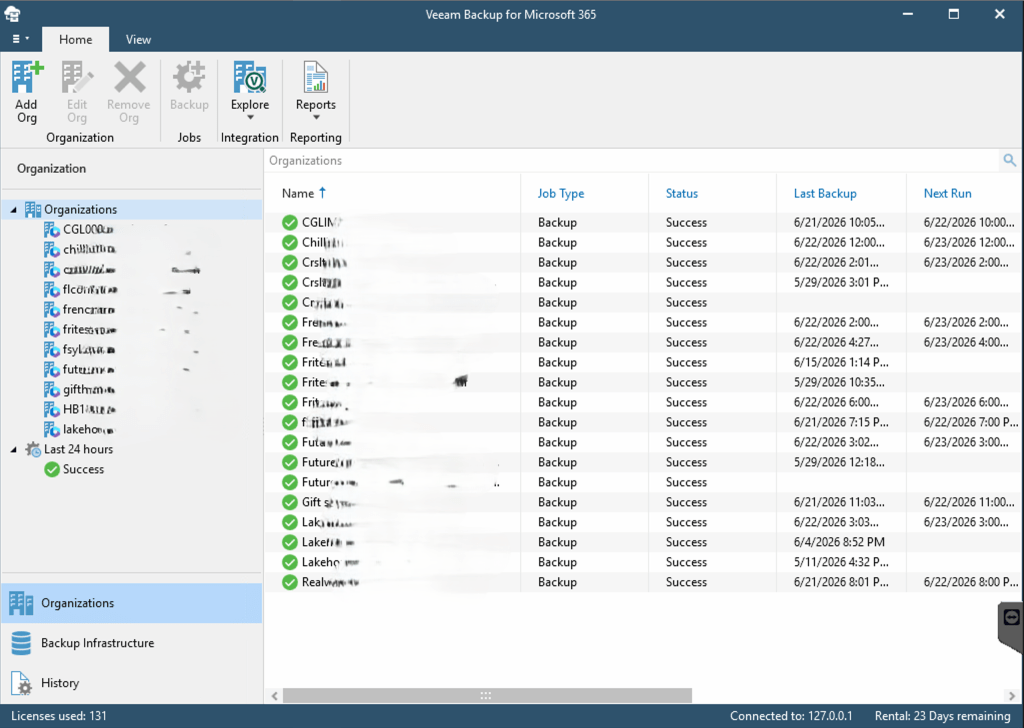Switch to the Home ribbon tab

click(x=76, y=39)
